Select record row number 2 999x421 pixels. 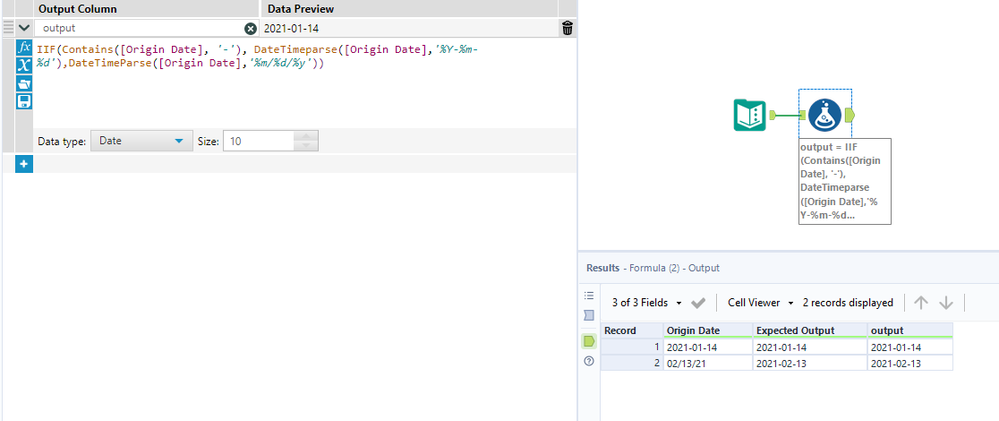point(631,363)
